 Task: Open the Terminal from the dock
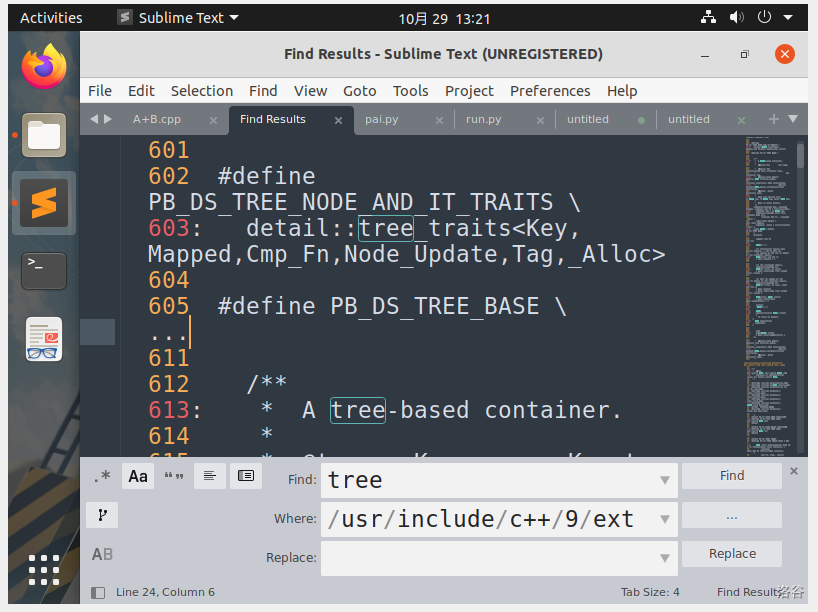tap(44, 271)
